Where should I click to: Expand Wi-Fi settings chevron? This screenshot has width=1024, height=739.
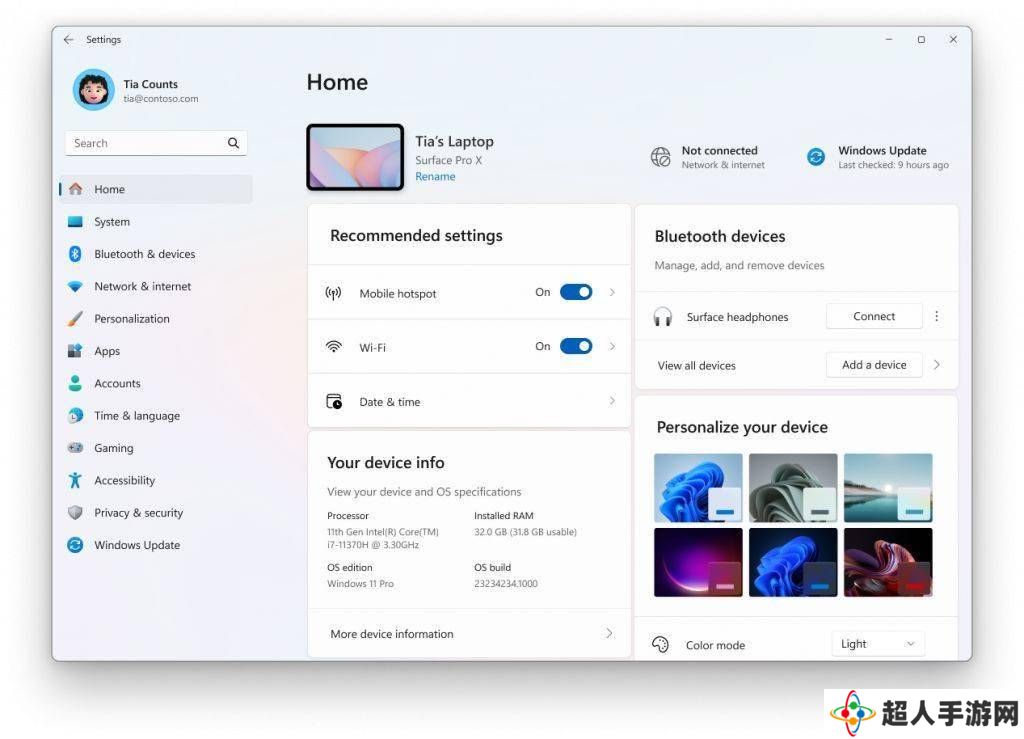(612, 346)
